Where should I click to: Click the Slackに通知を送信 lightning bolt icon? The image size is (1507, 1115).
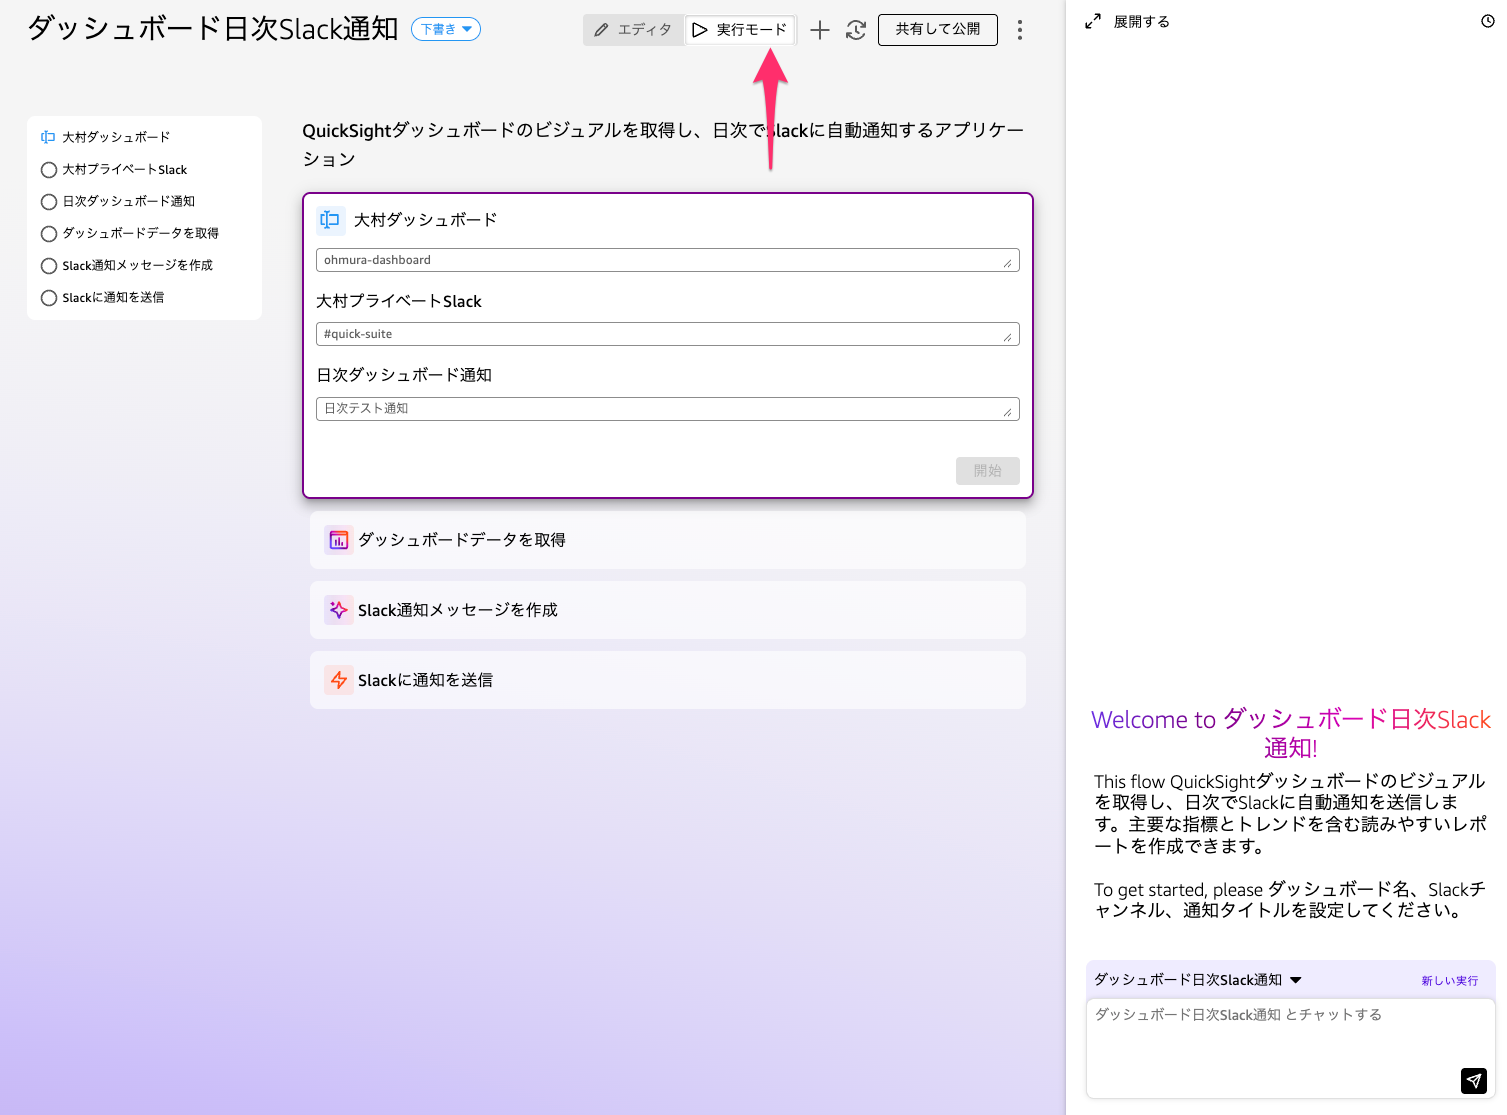click(x=339, y=680)
